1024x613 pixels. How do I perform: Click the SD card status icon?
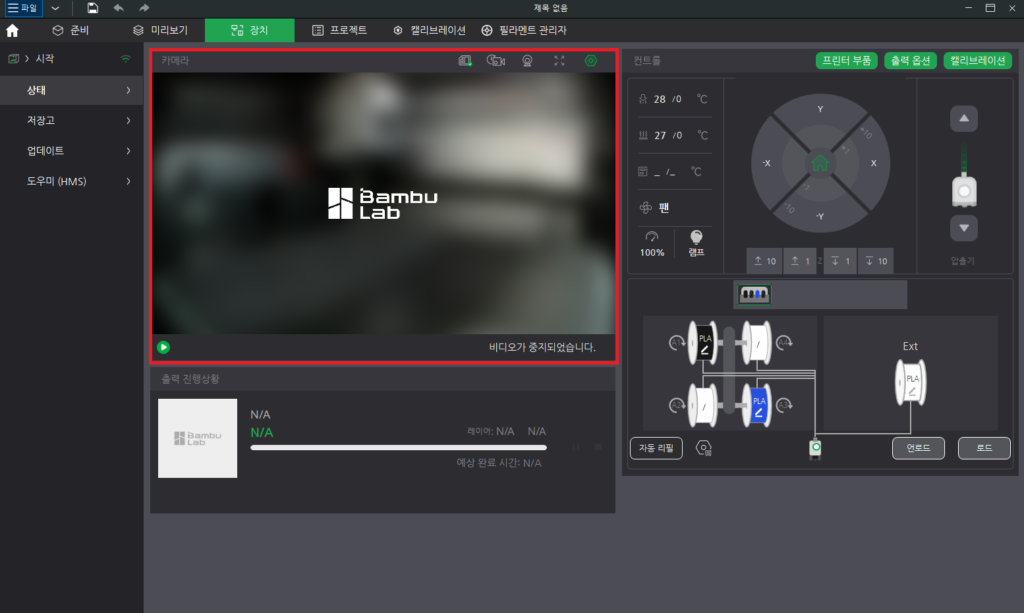click(465, 61)
